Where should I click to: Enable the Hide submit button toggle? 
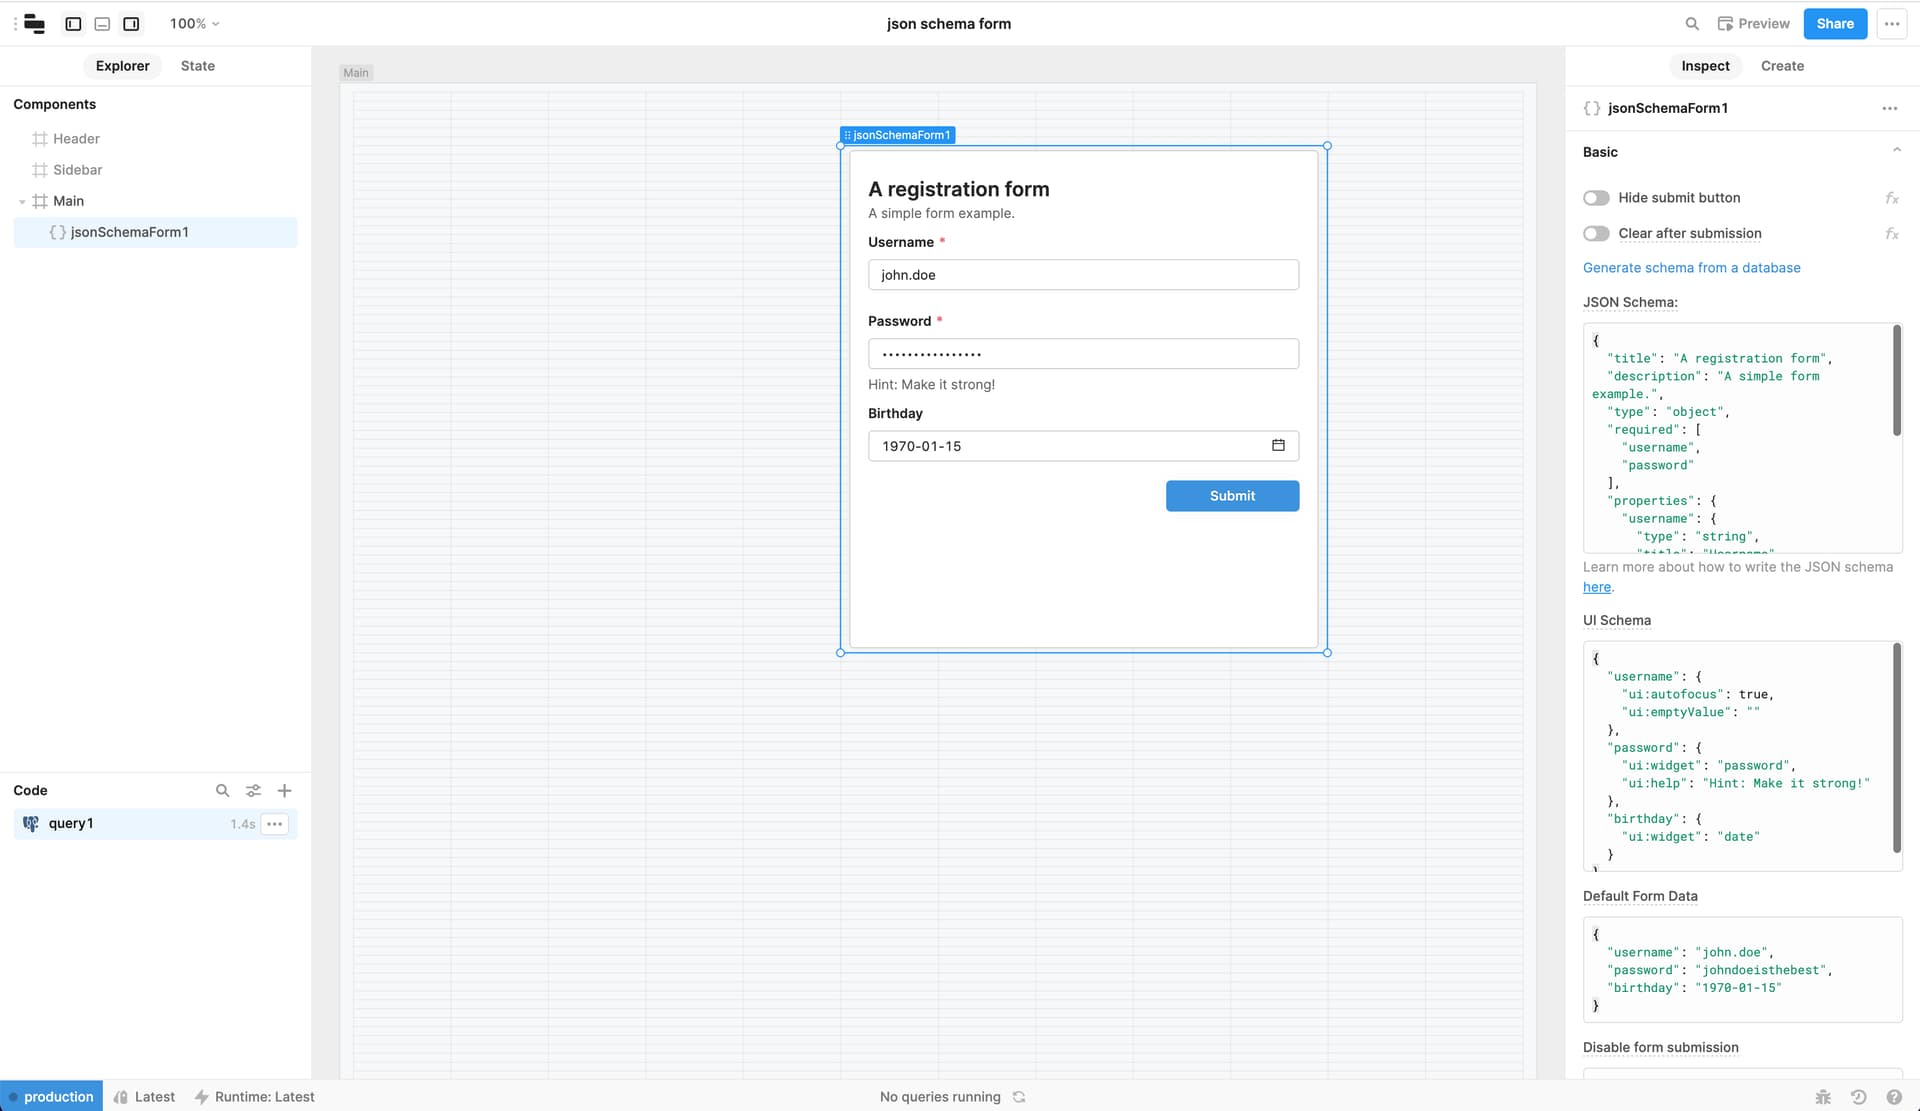click(x=1595, y=197)
